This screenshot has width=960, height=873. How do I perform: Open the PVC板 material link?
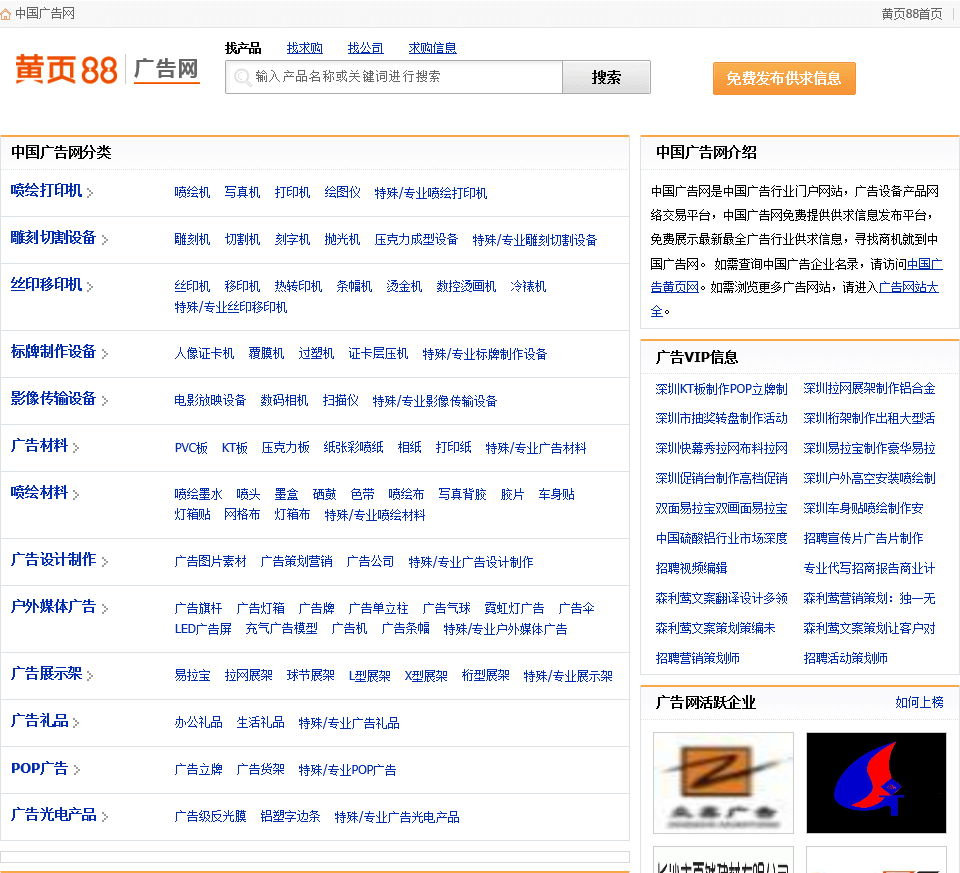coord(191,448)
